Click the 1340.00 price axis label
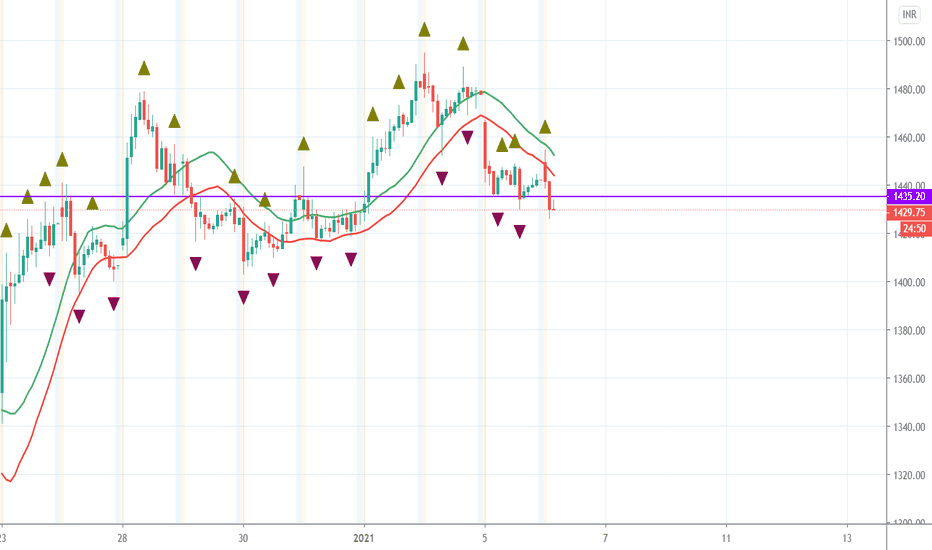 (x=909, y=427)
